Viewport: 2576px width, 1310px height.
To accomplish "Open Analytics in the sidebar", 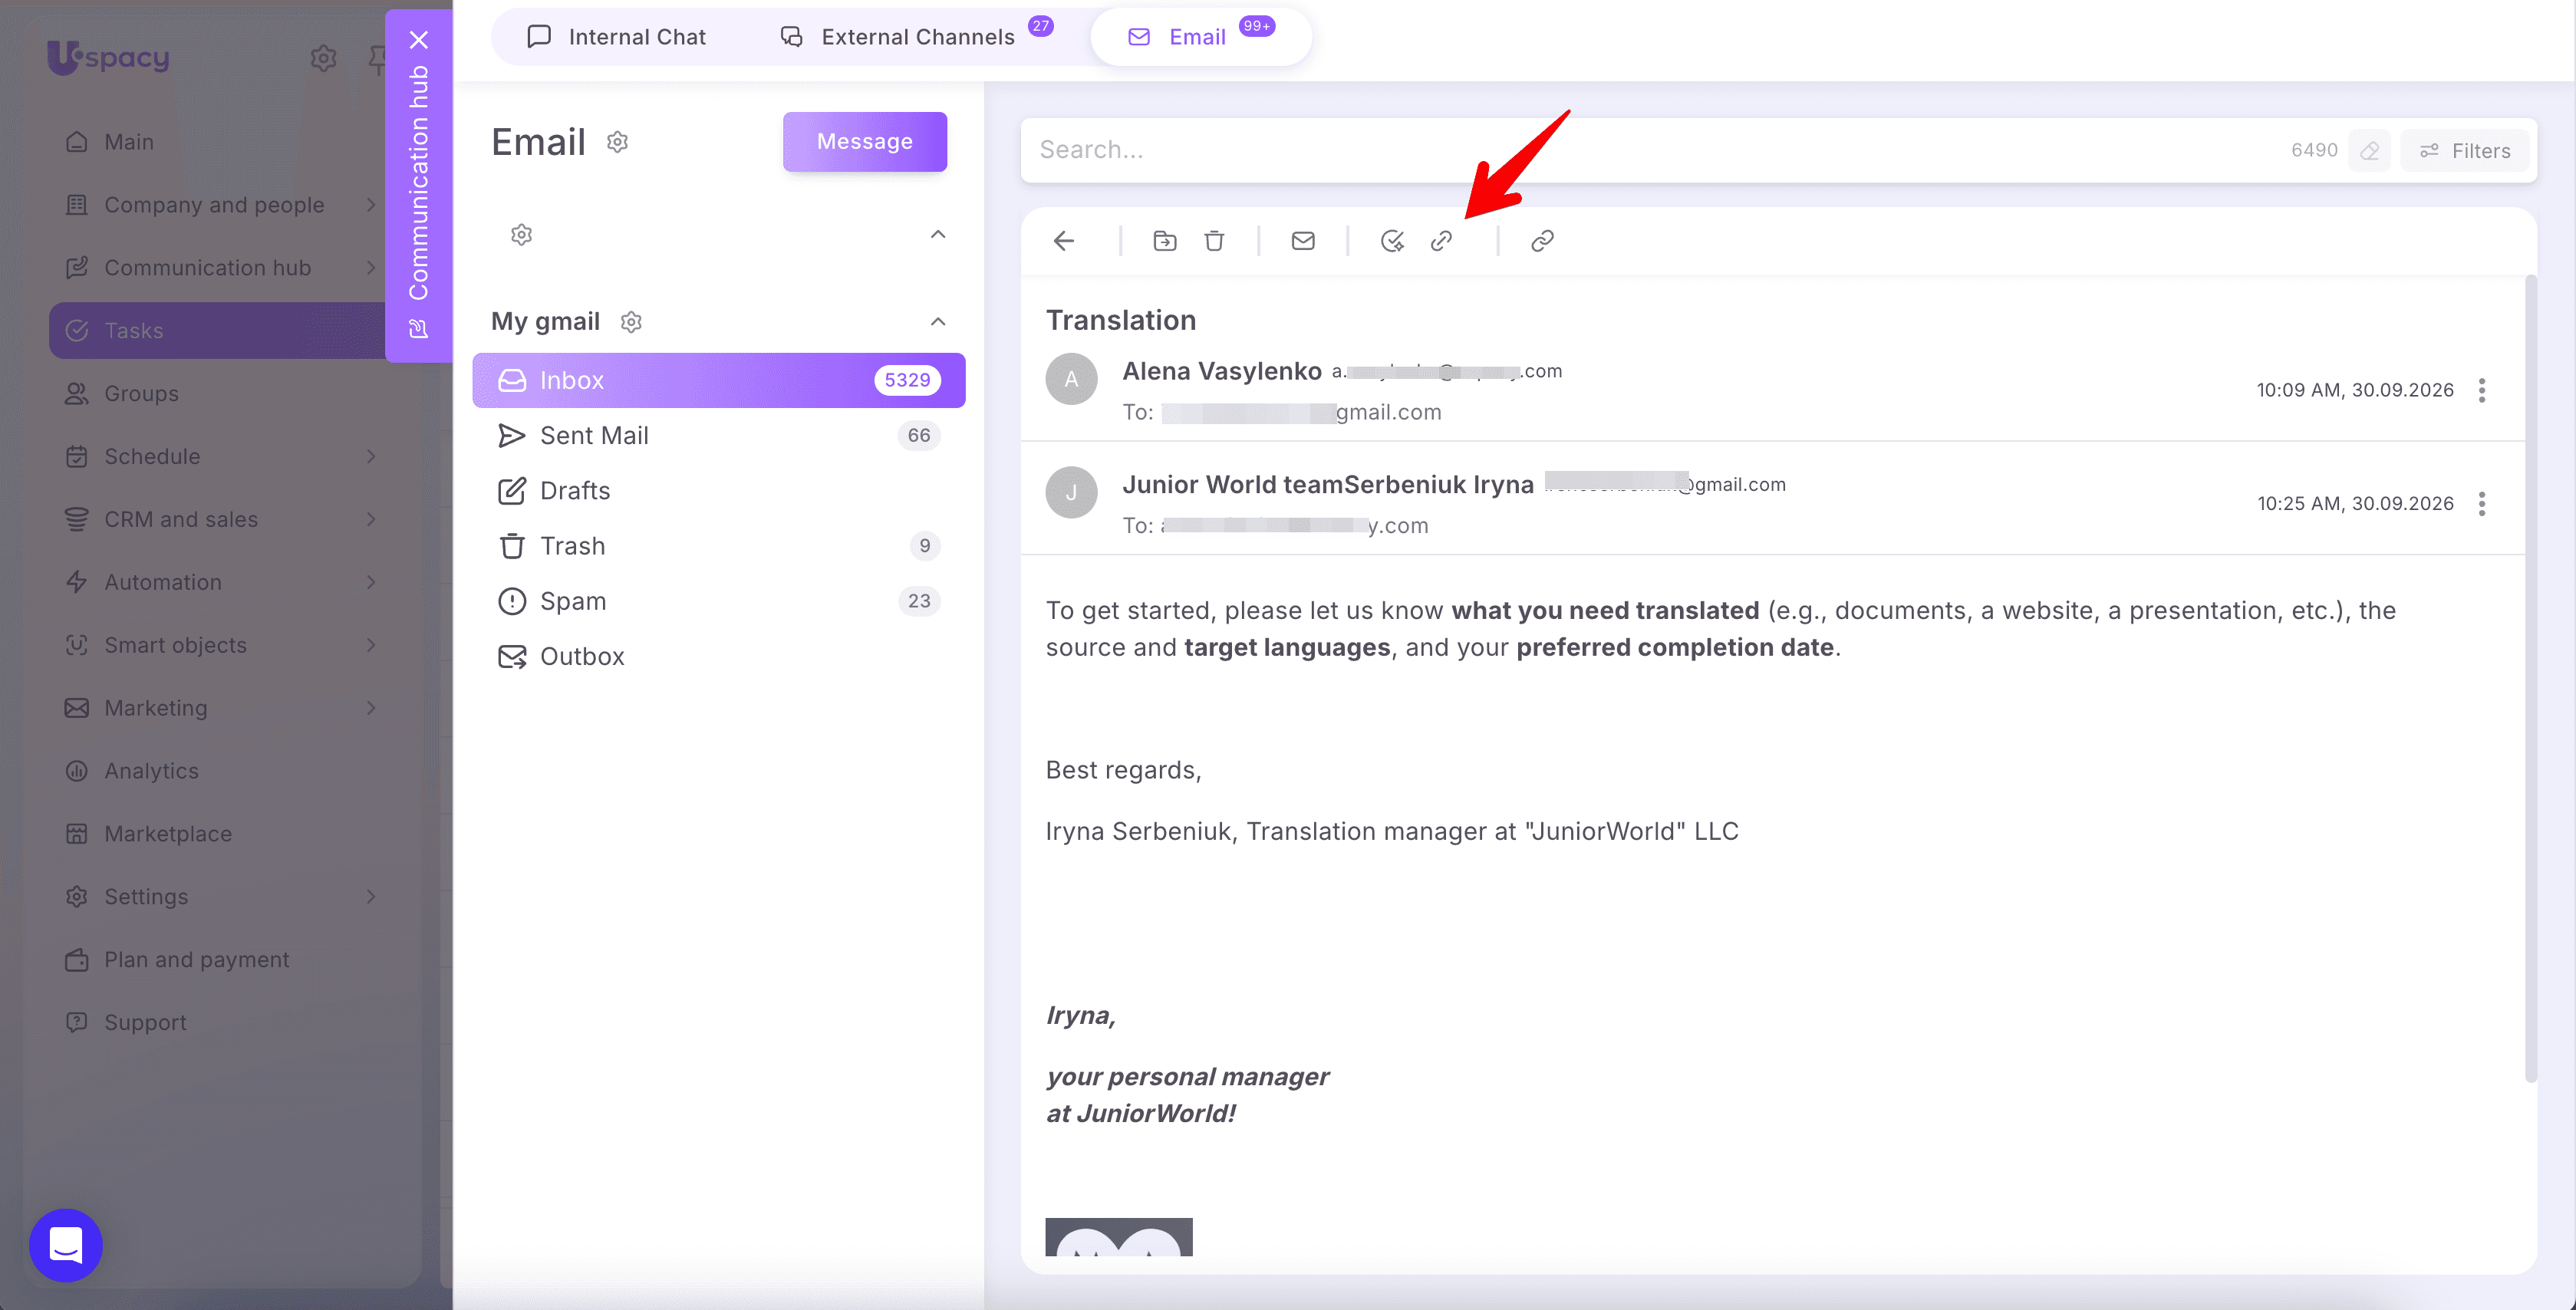I will [x=217, y=771].
